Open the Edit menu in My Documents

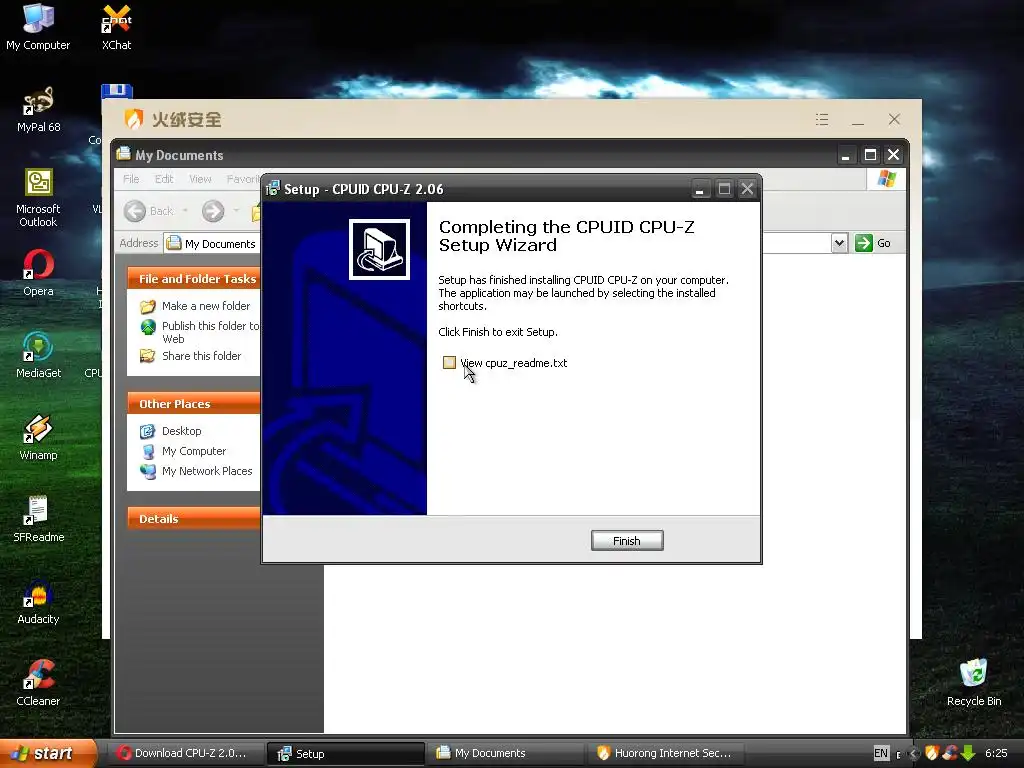coord(164,179)
